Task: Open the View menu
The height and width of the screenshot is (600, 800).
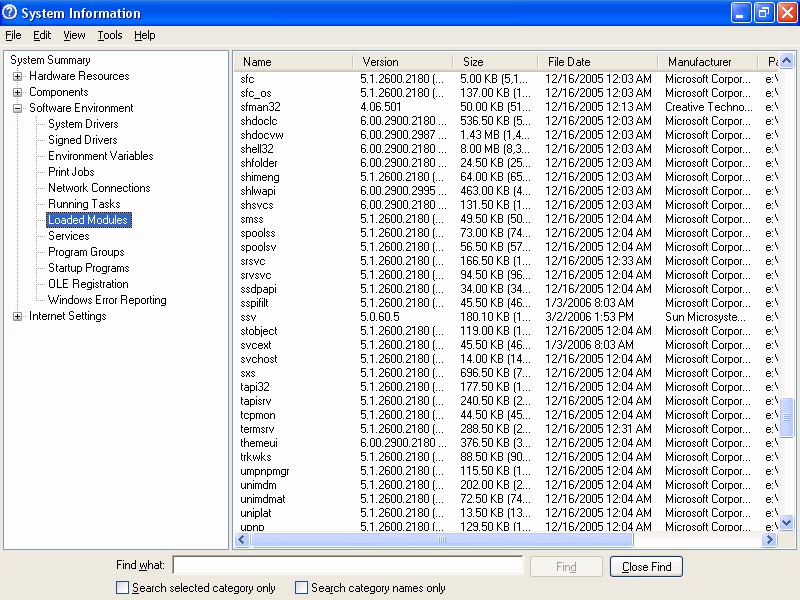Action: pos(74,35)
